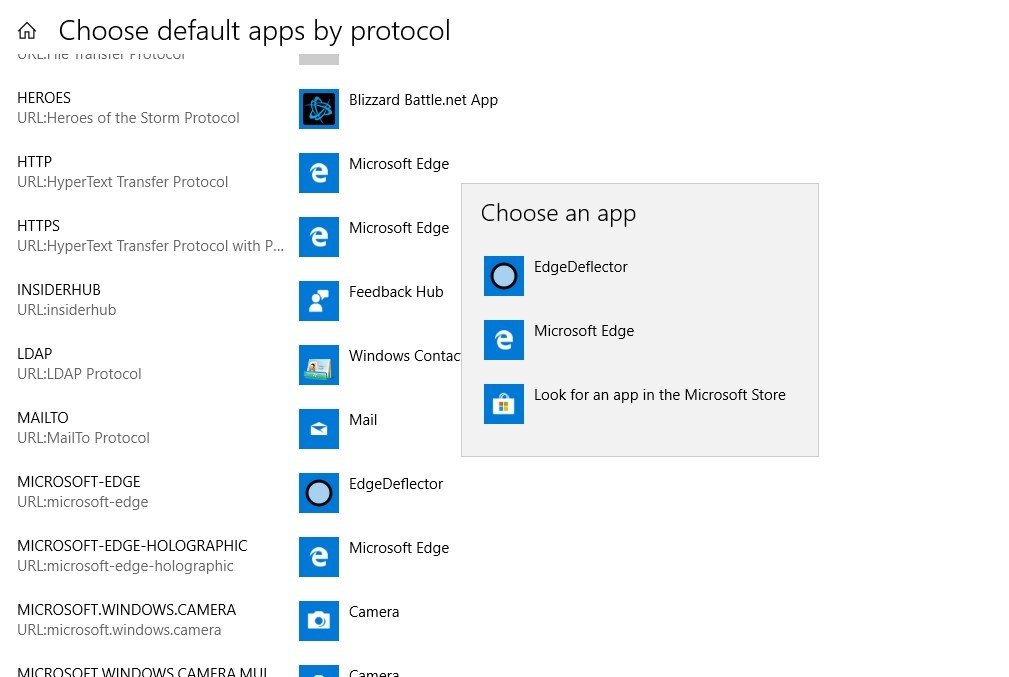This screenshot has width=1009, height=677.
Task: Click the EdgeDeflector icon for MICROSOFT-EDGE protocol
Action: click(x=319, y=493)
